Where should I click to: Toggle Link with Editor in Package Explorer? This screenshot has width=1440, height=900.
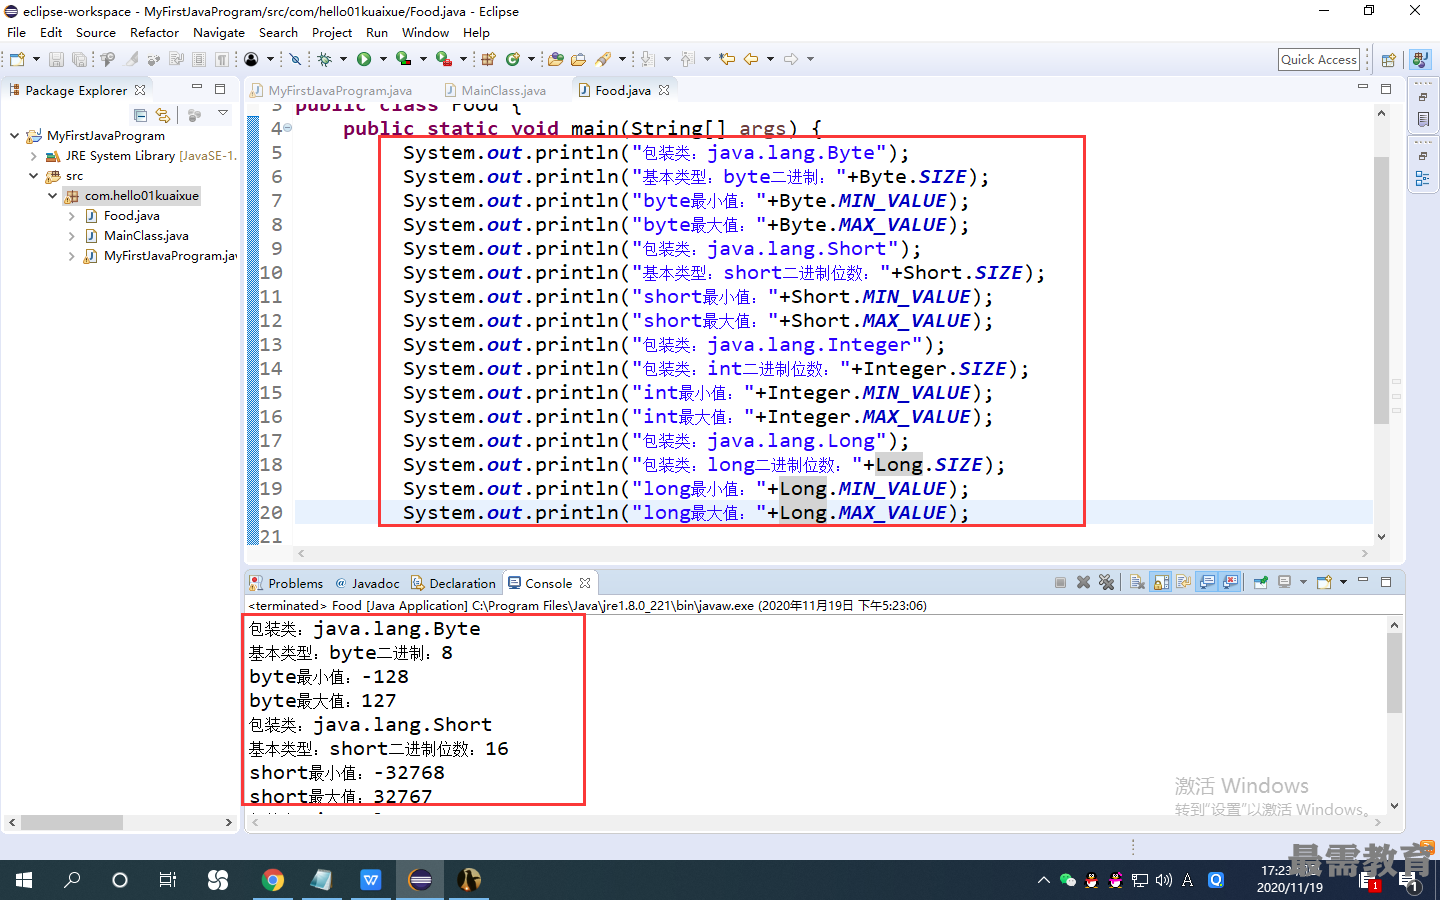pyautogui.click(x=163, y=115)
